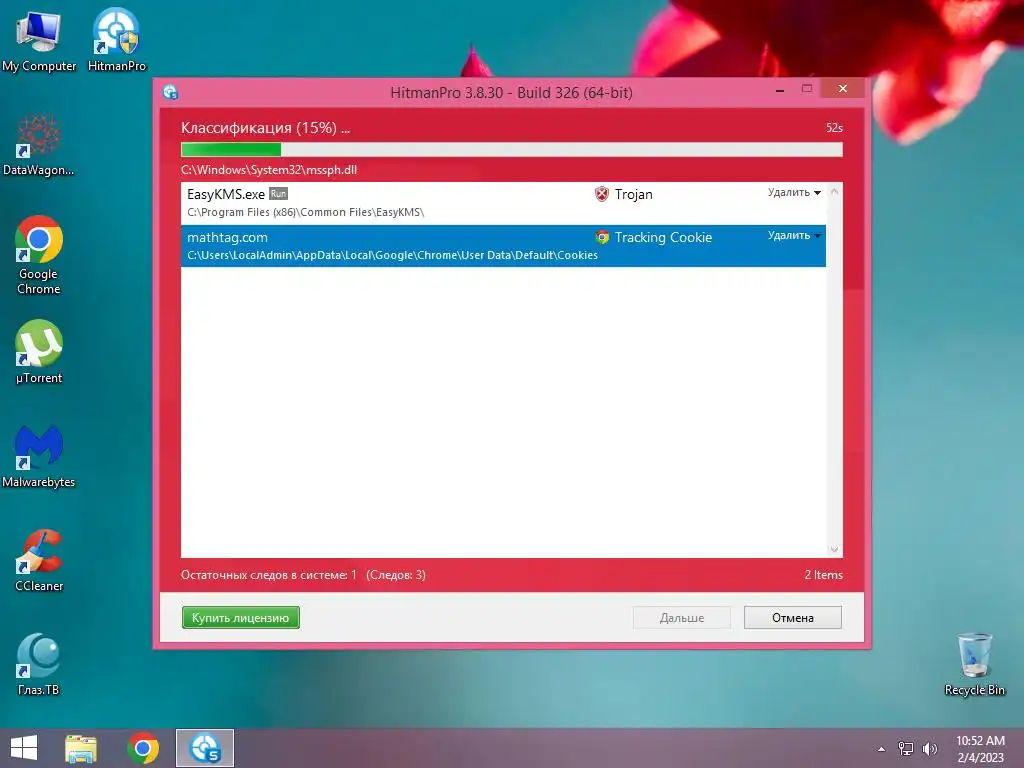
Task: Click the Классификация (15%) status heading
Action: click(265, 127)
